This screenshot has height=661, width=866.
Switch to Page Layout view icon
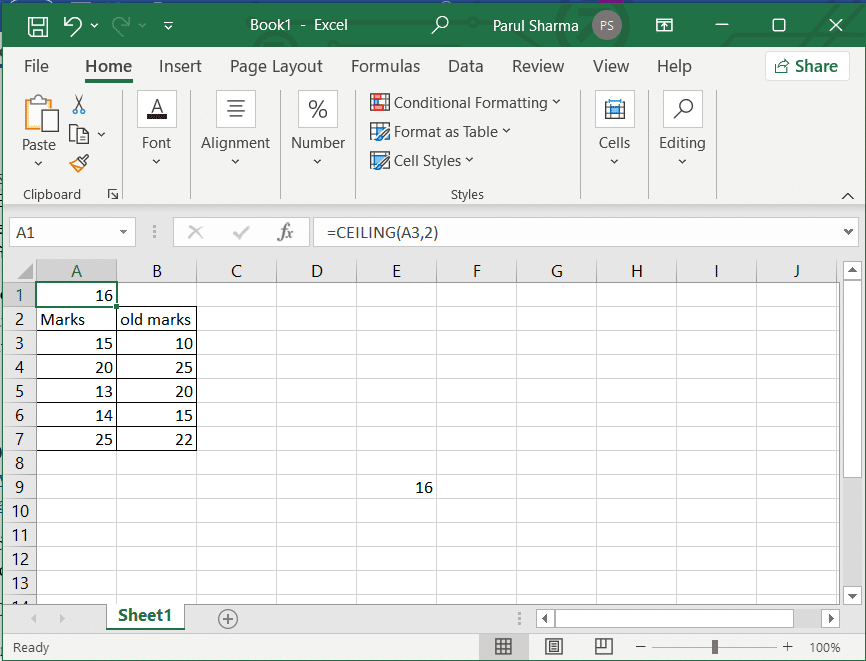(553, 647)
